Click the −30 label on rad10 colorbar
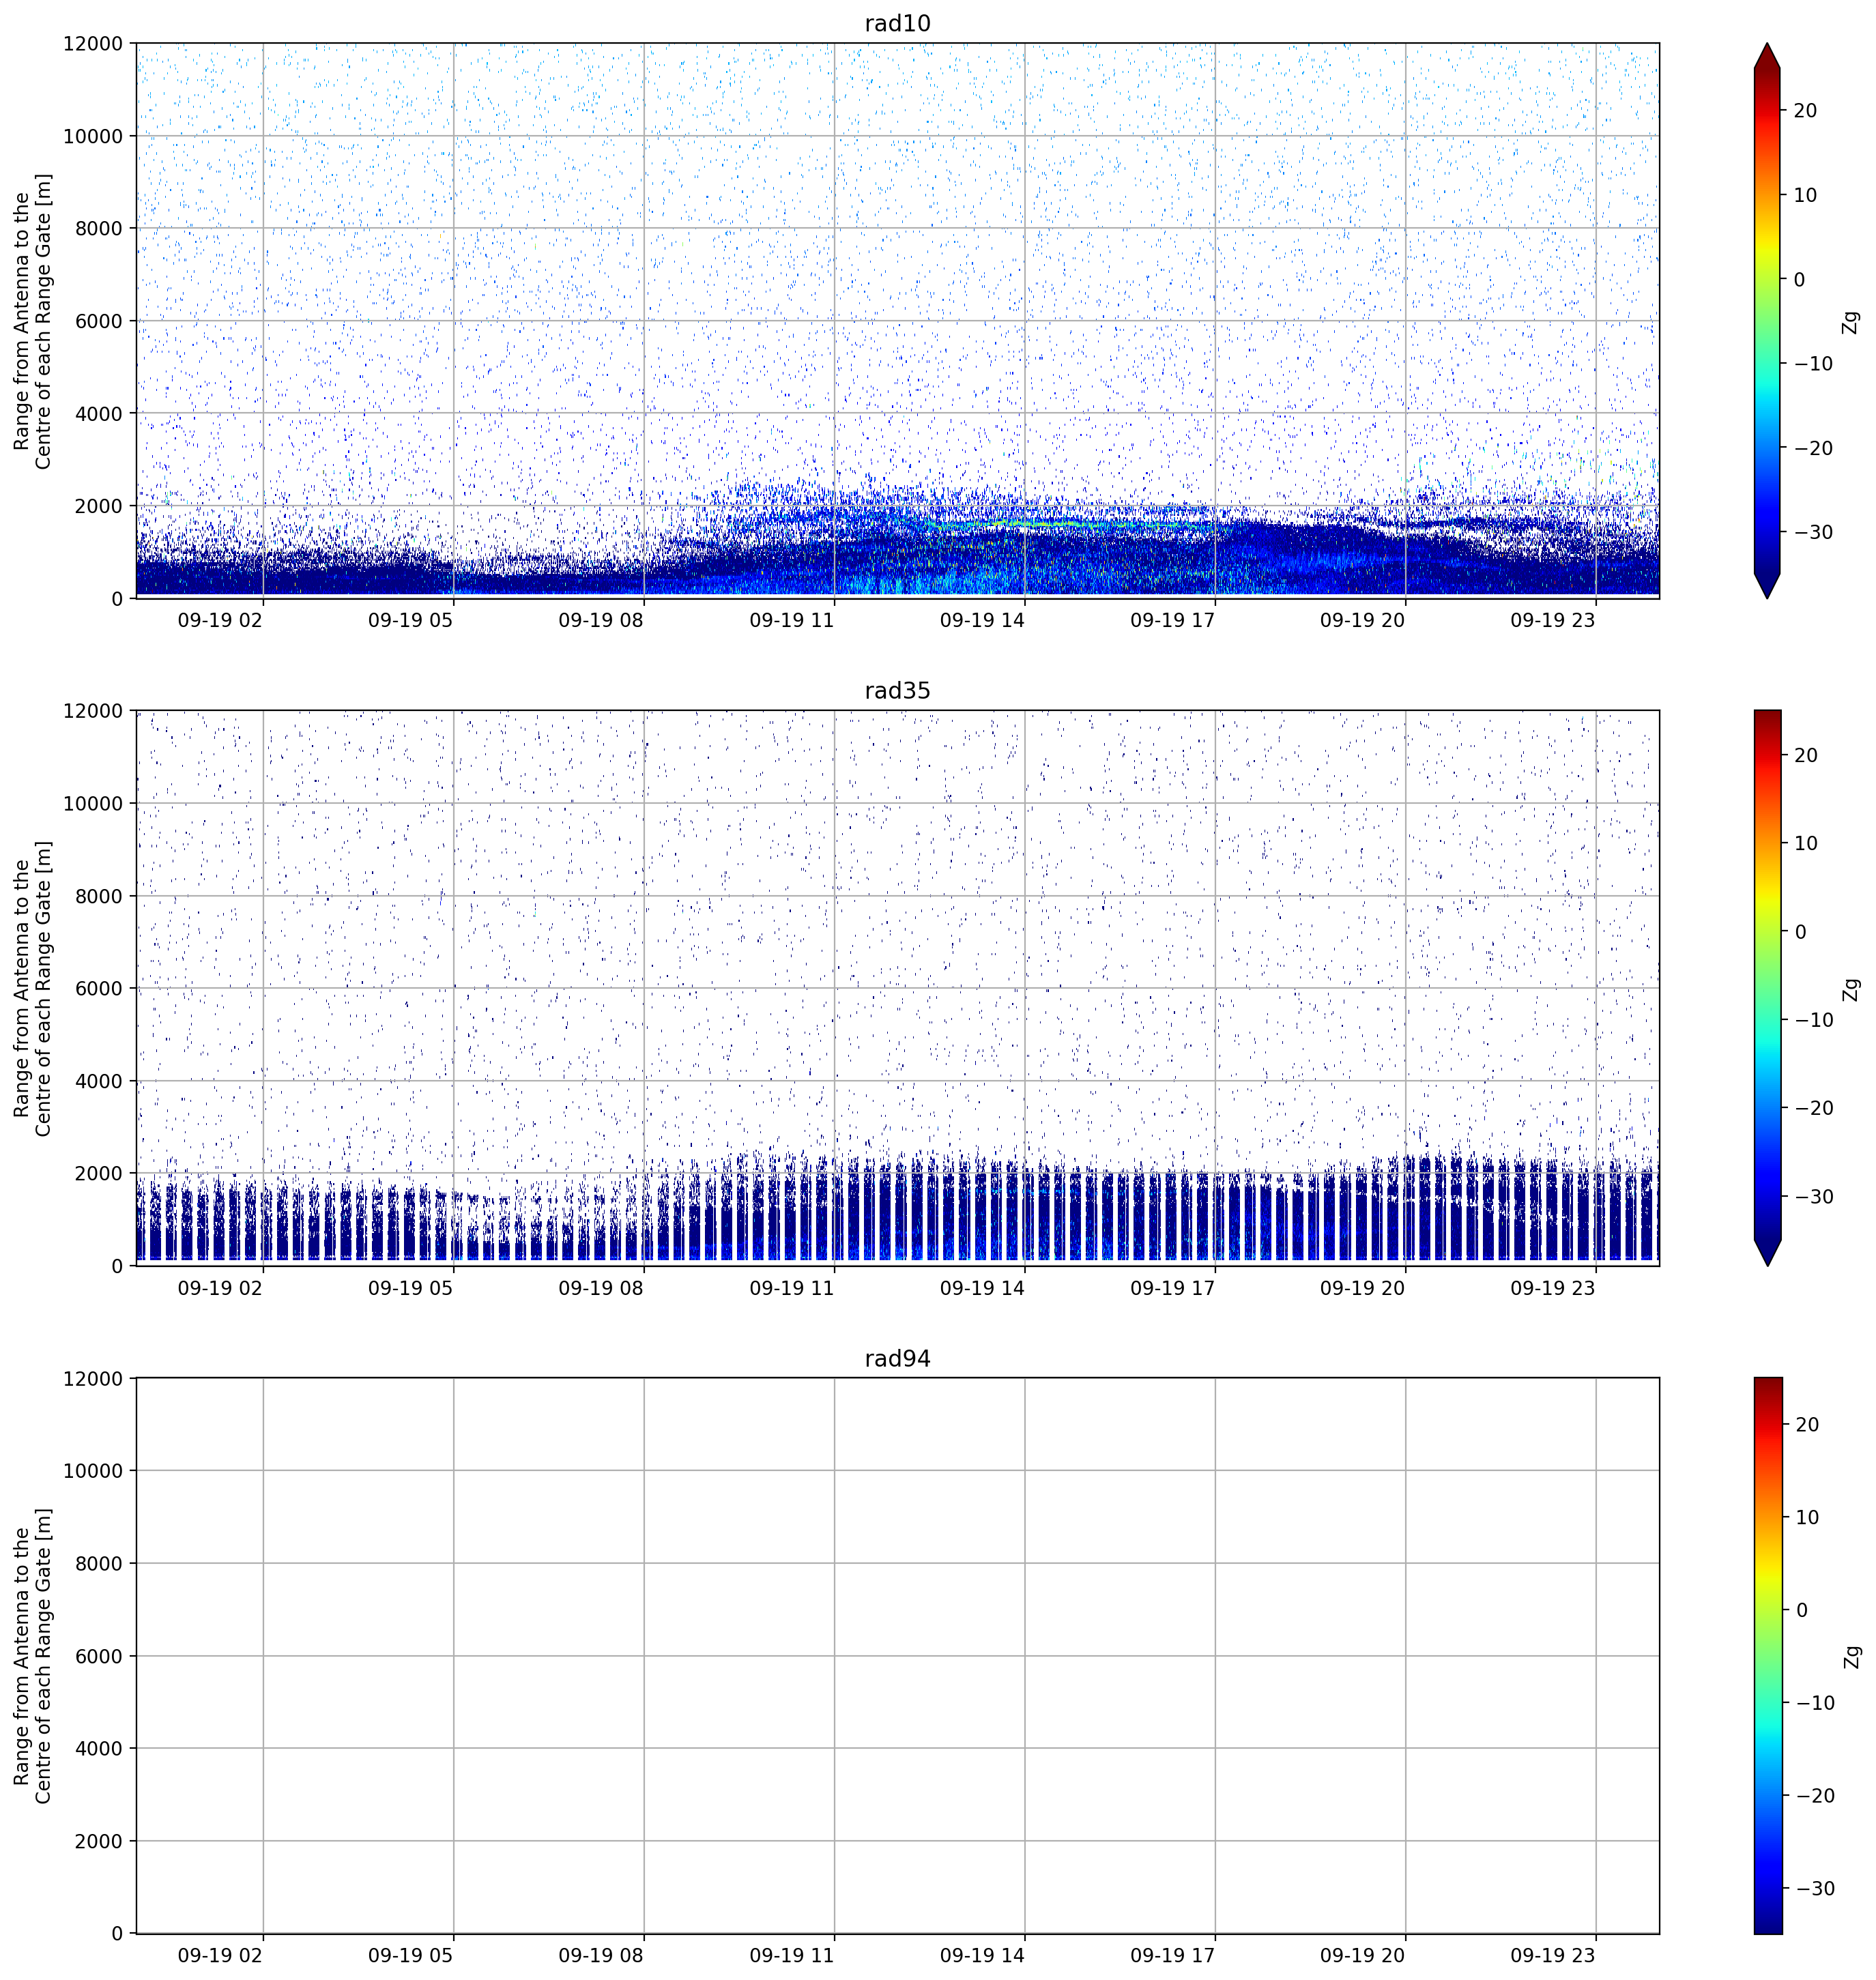This screenshot has width=1876, height=1980. (1813, 532)
